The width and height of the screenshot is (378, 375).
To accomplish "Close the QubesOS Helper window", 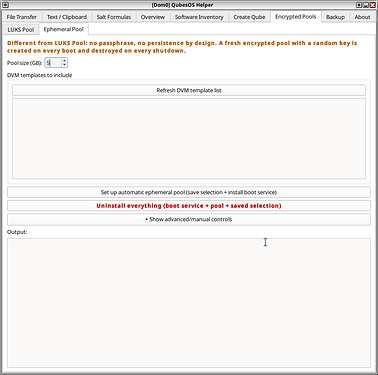I will 372,5.
